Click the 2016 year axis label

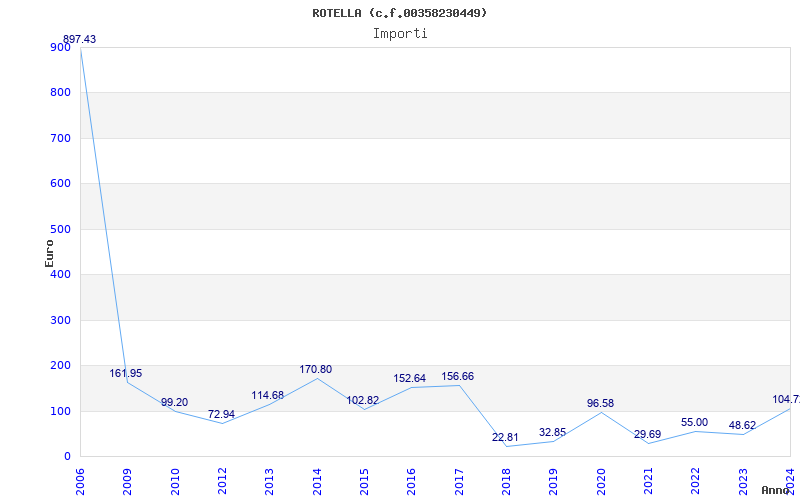point(411,481)
